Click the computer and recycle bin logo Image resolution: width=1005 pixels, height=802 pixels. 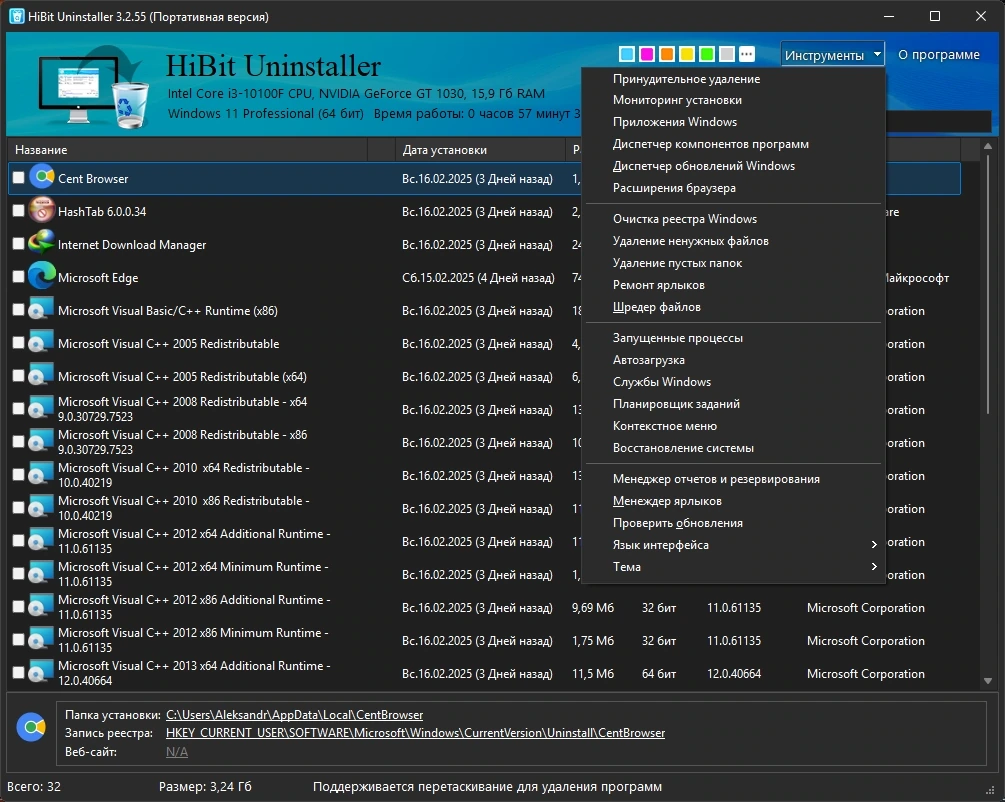(x=94, y=86)
